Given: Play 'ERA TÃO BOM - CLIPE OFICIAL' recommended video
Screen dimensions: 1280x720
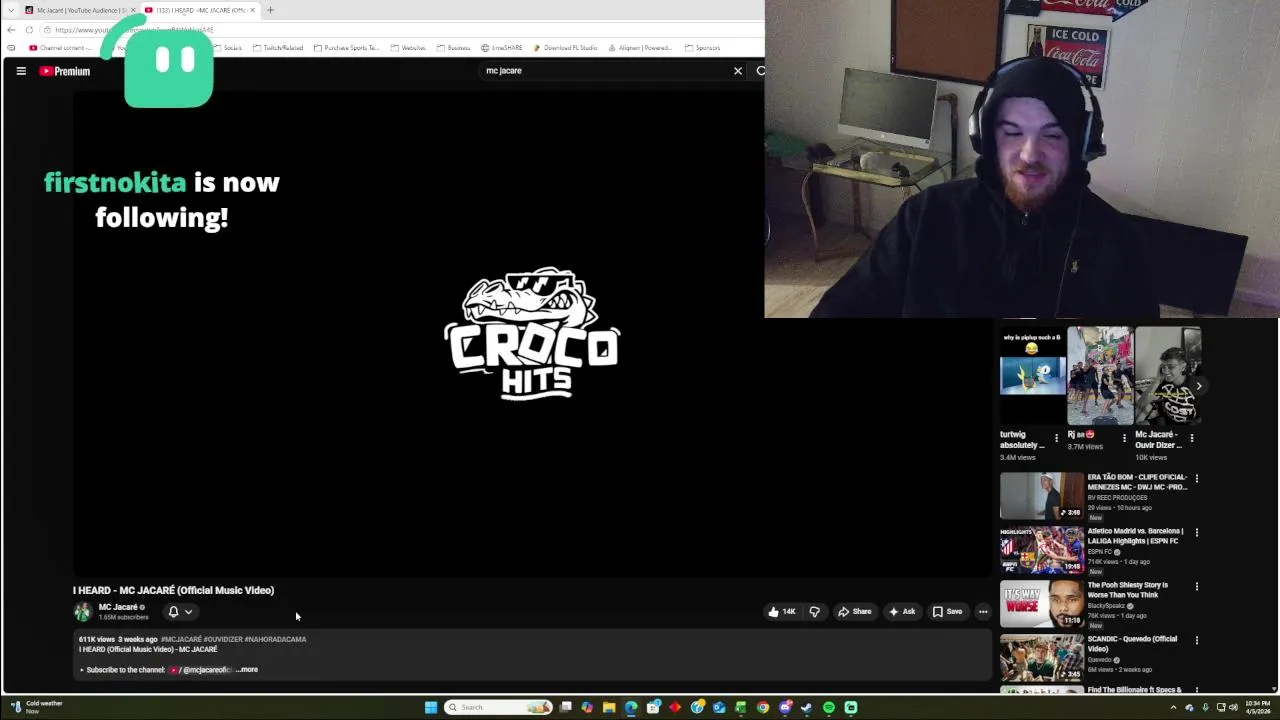Looking at the screenshot, I should 1041,495.
